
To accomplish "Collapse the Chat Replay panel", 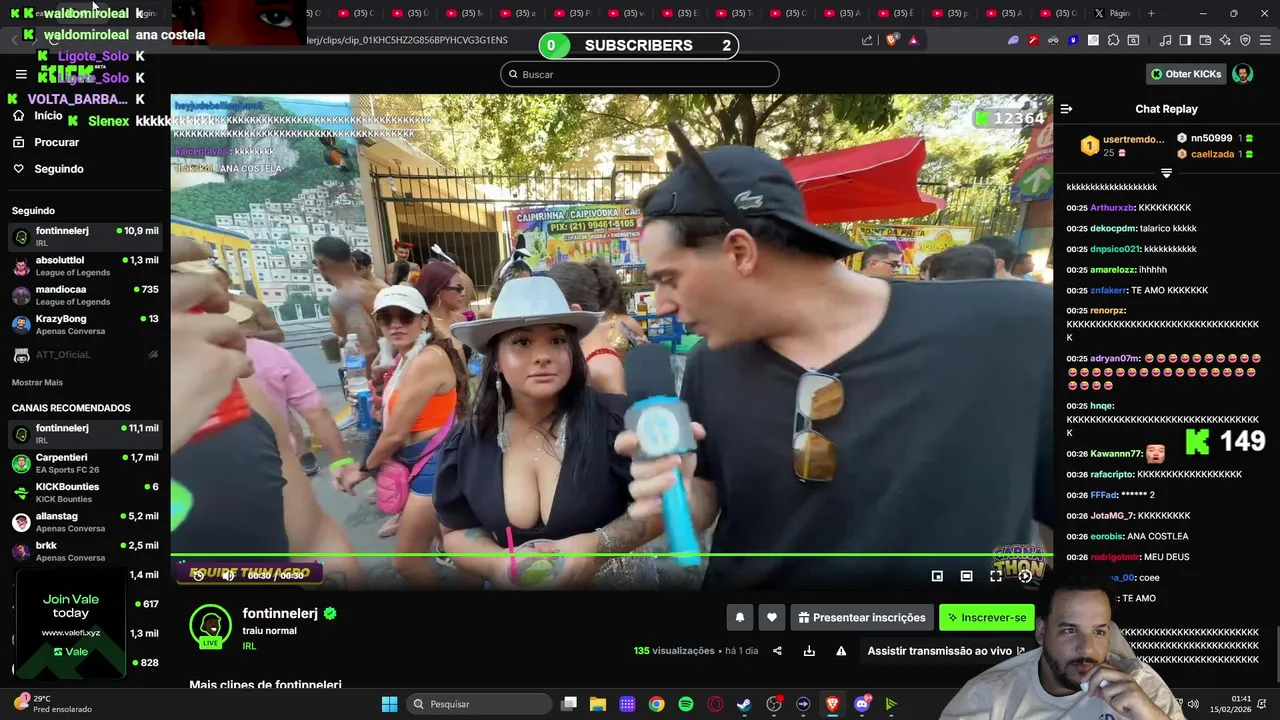I will coord(1066,109).
